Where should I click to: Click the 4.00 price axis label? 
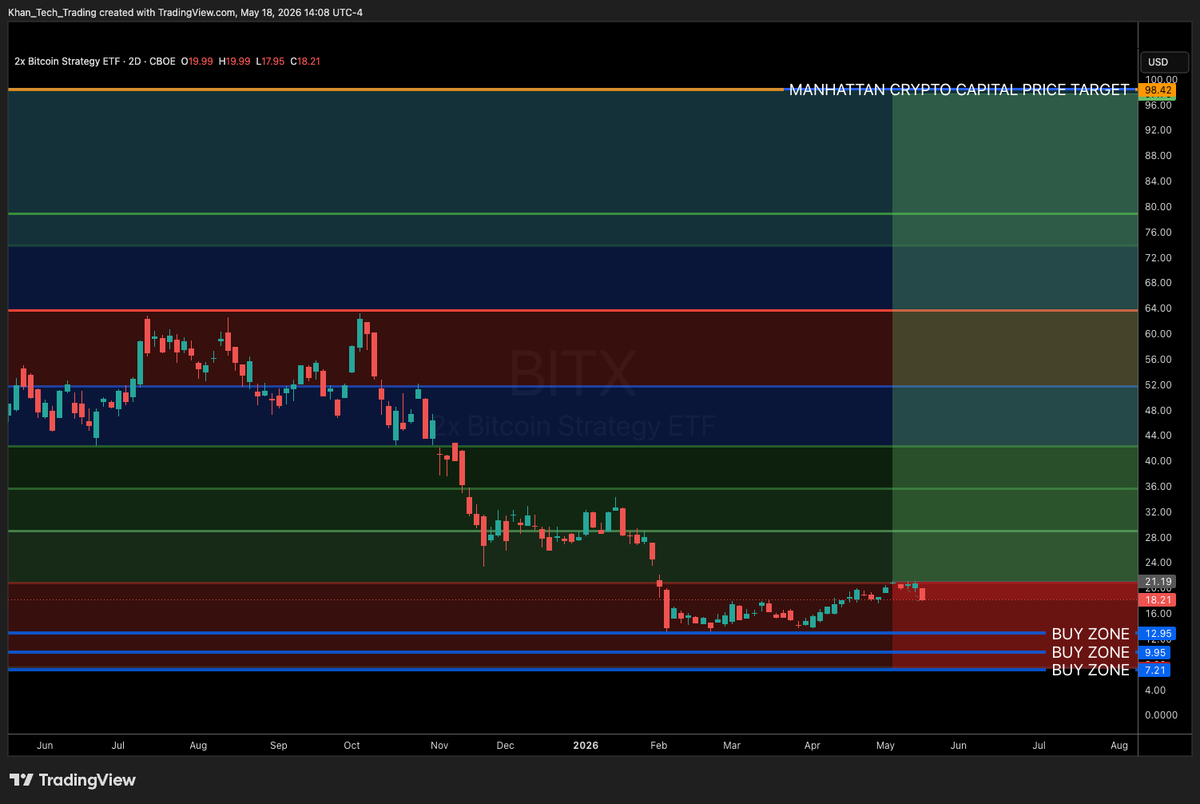click(x=1155, y=690)
